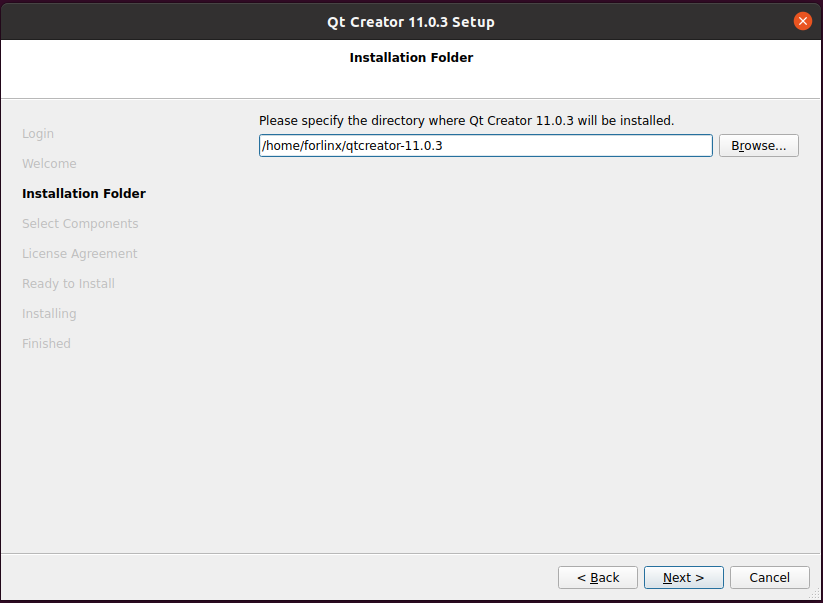Close the Qt Creator Setup window
The image size is (823, 603).
point(802,21)
